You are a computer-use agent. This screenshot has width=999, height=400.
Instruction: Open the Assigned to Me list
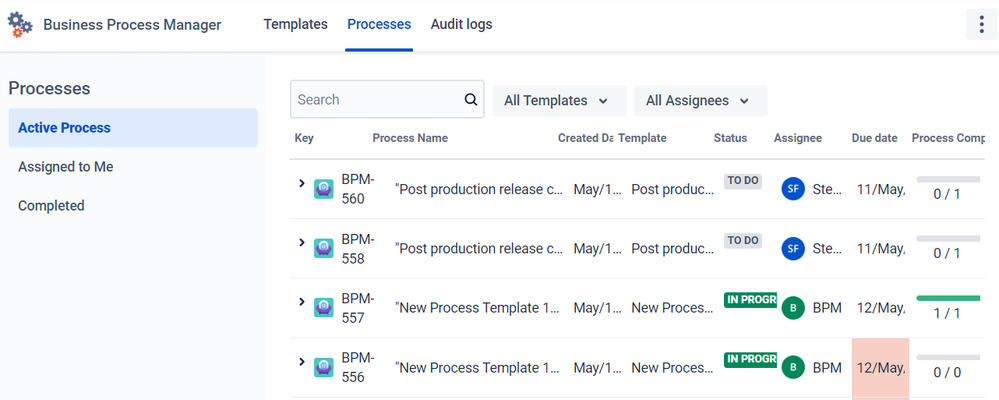pyautogui.click(x=65, y=167)
